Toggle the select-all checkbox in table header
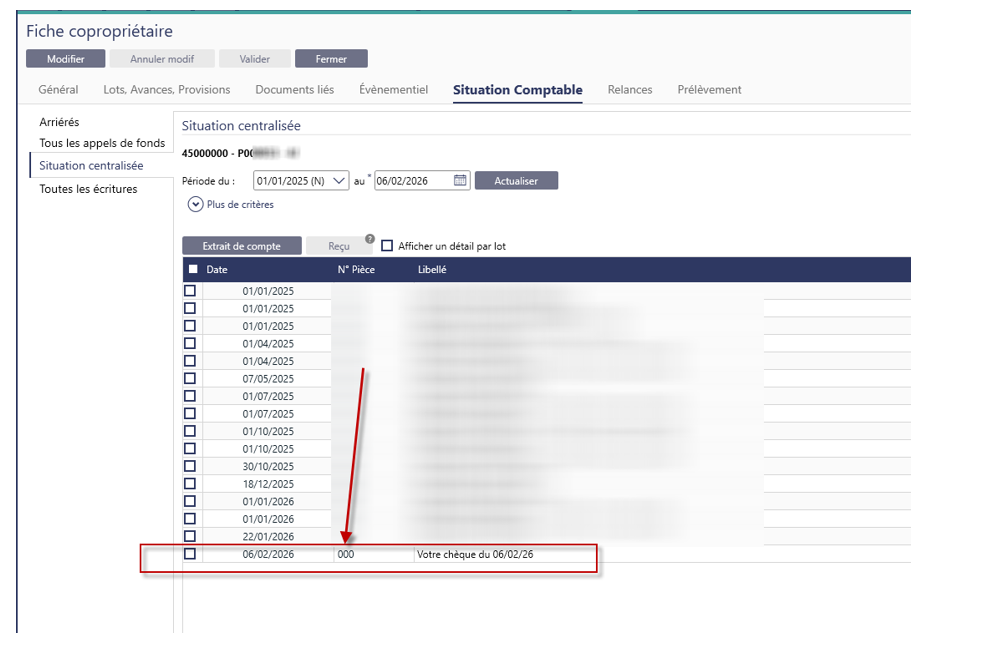The image size is (995, 657). click(193, 269)
